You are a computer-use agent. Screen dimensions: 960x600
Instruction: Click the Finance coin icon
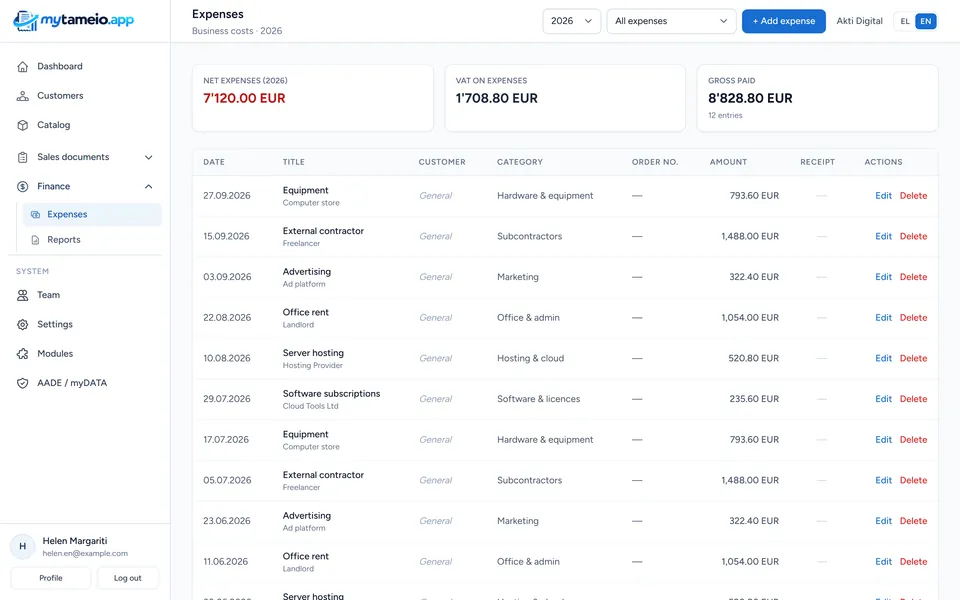23,186
